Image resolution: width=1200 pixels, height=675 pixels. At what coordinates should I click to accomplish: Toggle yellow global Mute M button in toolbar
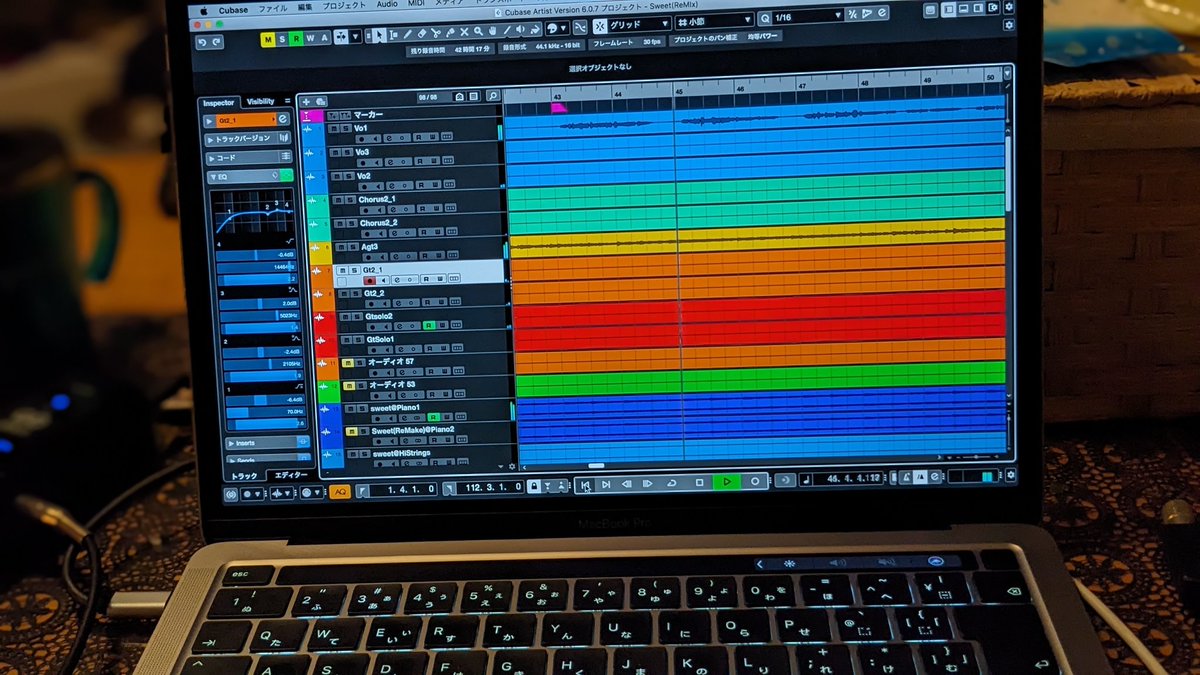268,39
